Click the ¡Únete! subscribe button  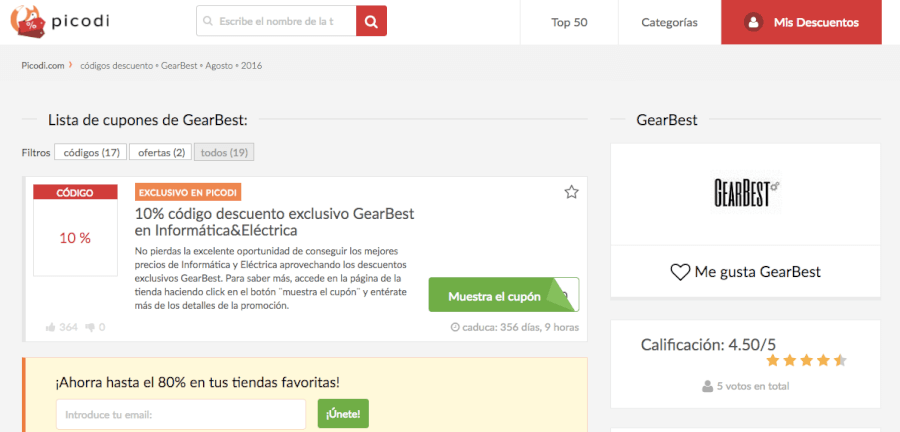pos(343,414)
